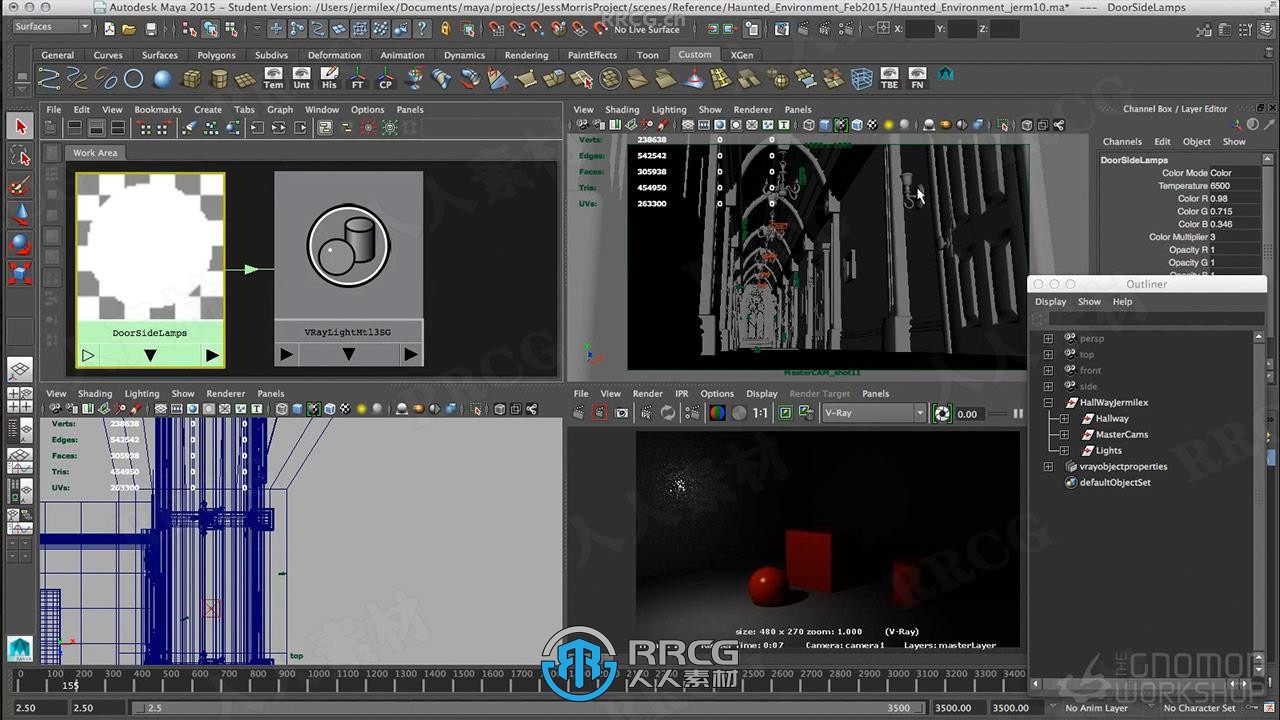This screenshot has width=1280, height=720.
Task: Pause the IPR render
Action: (1018, 413)
